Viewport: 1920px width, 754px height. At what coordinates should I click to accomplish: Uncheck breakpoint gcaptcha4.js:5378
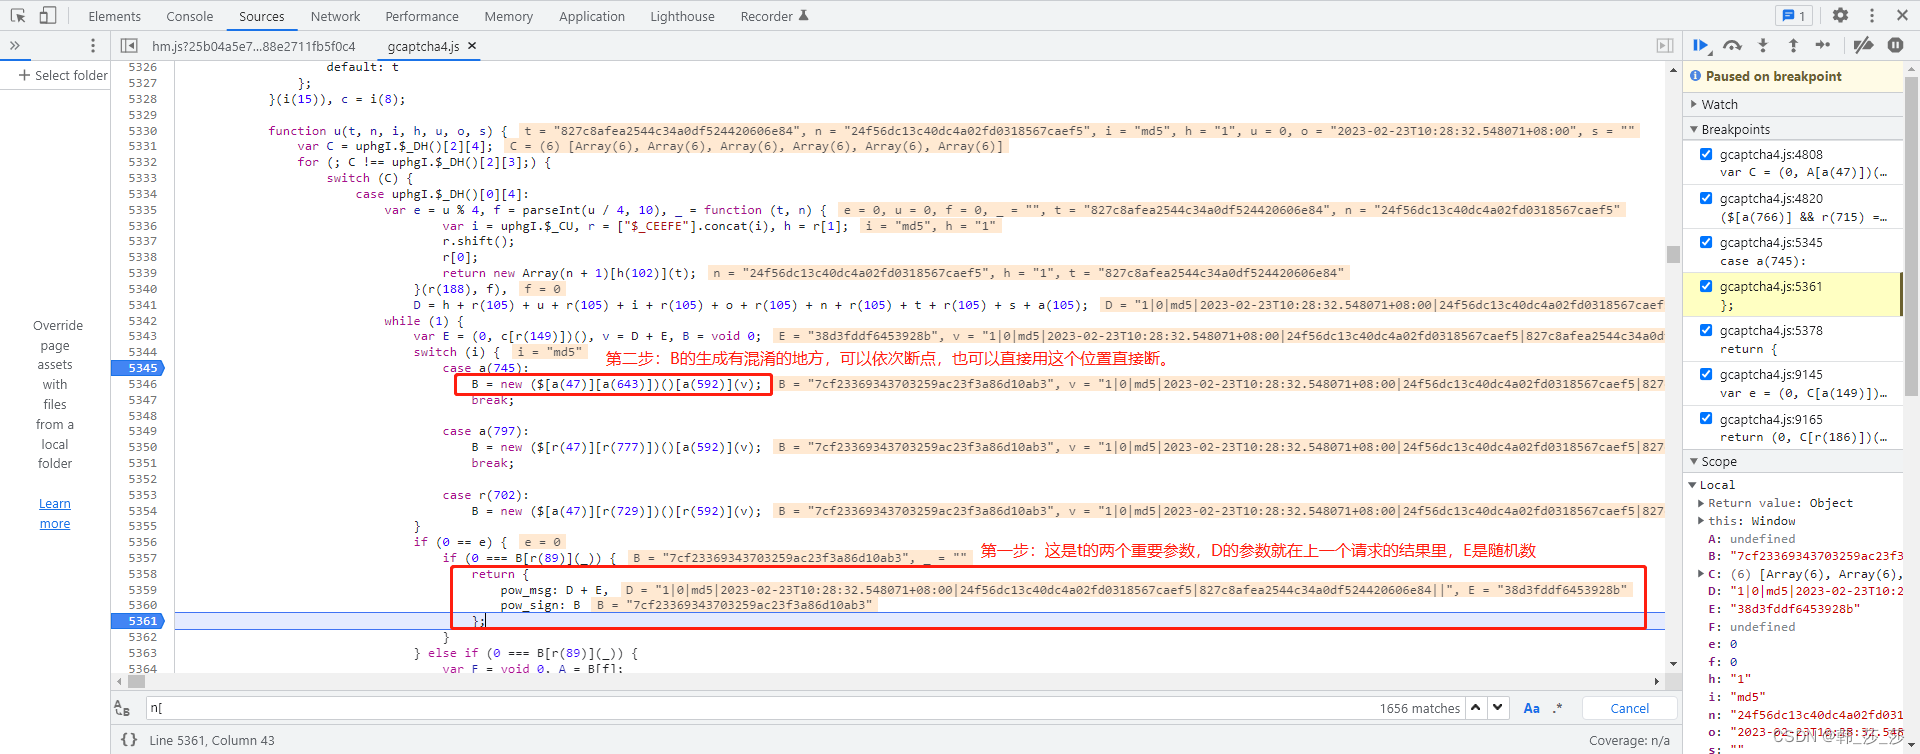pyautogui.click(x=1706, y=330)
